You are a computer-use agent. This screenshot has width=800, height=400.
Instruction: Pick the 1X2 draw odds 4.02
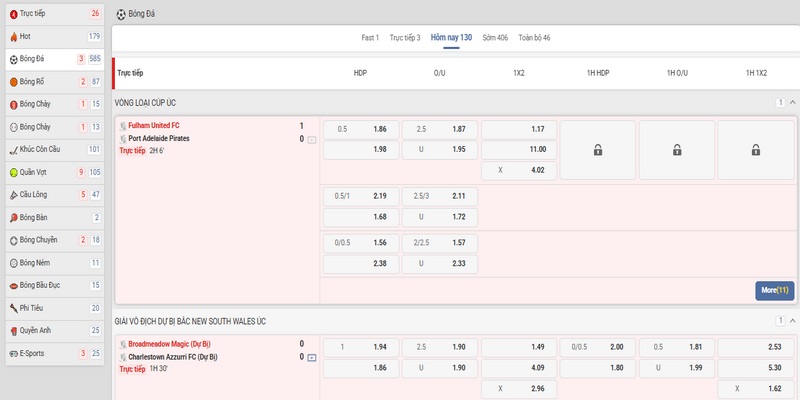(518, 170)
